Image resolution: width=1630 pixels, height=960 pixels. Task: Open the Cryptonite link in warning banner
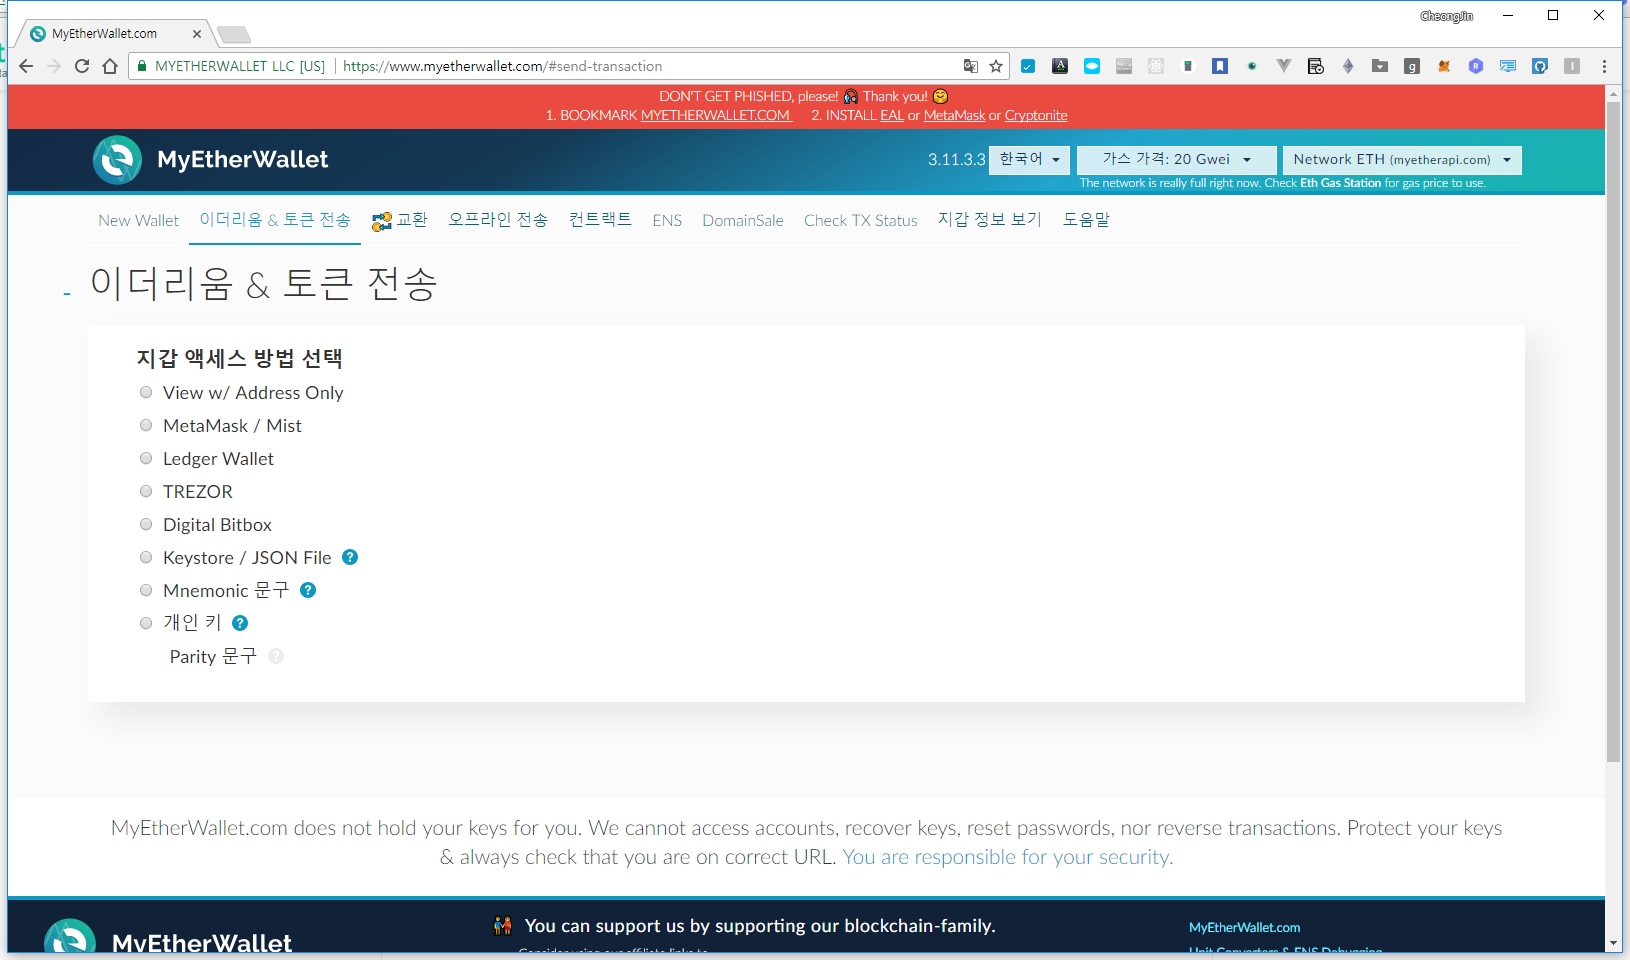(1036, 115)
